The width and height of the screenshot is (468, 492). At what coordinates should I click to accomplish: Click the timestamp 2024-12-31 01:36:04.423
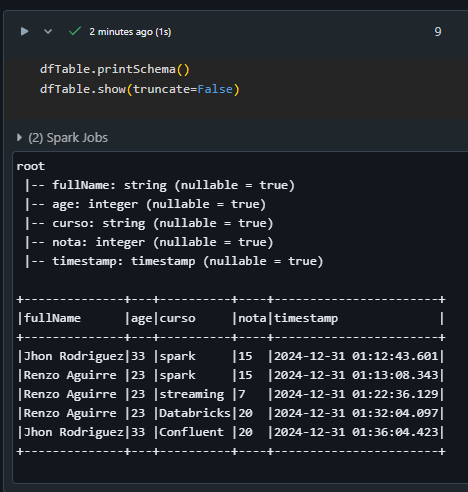[x=356, y=432]
